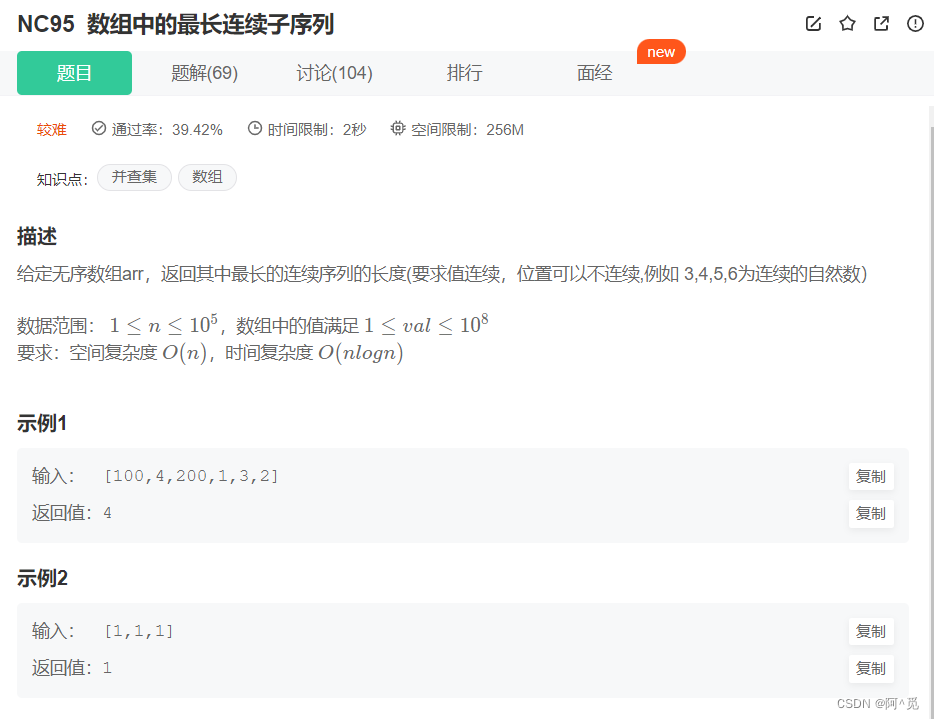Click the 要求 complexity requirement line
The width and height of the screenshot is (934, 719).
(210, 353)
